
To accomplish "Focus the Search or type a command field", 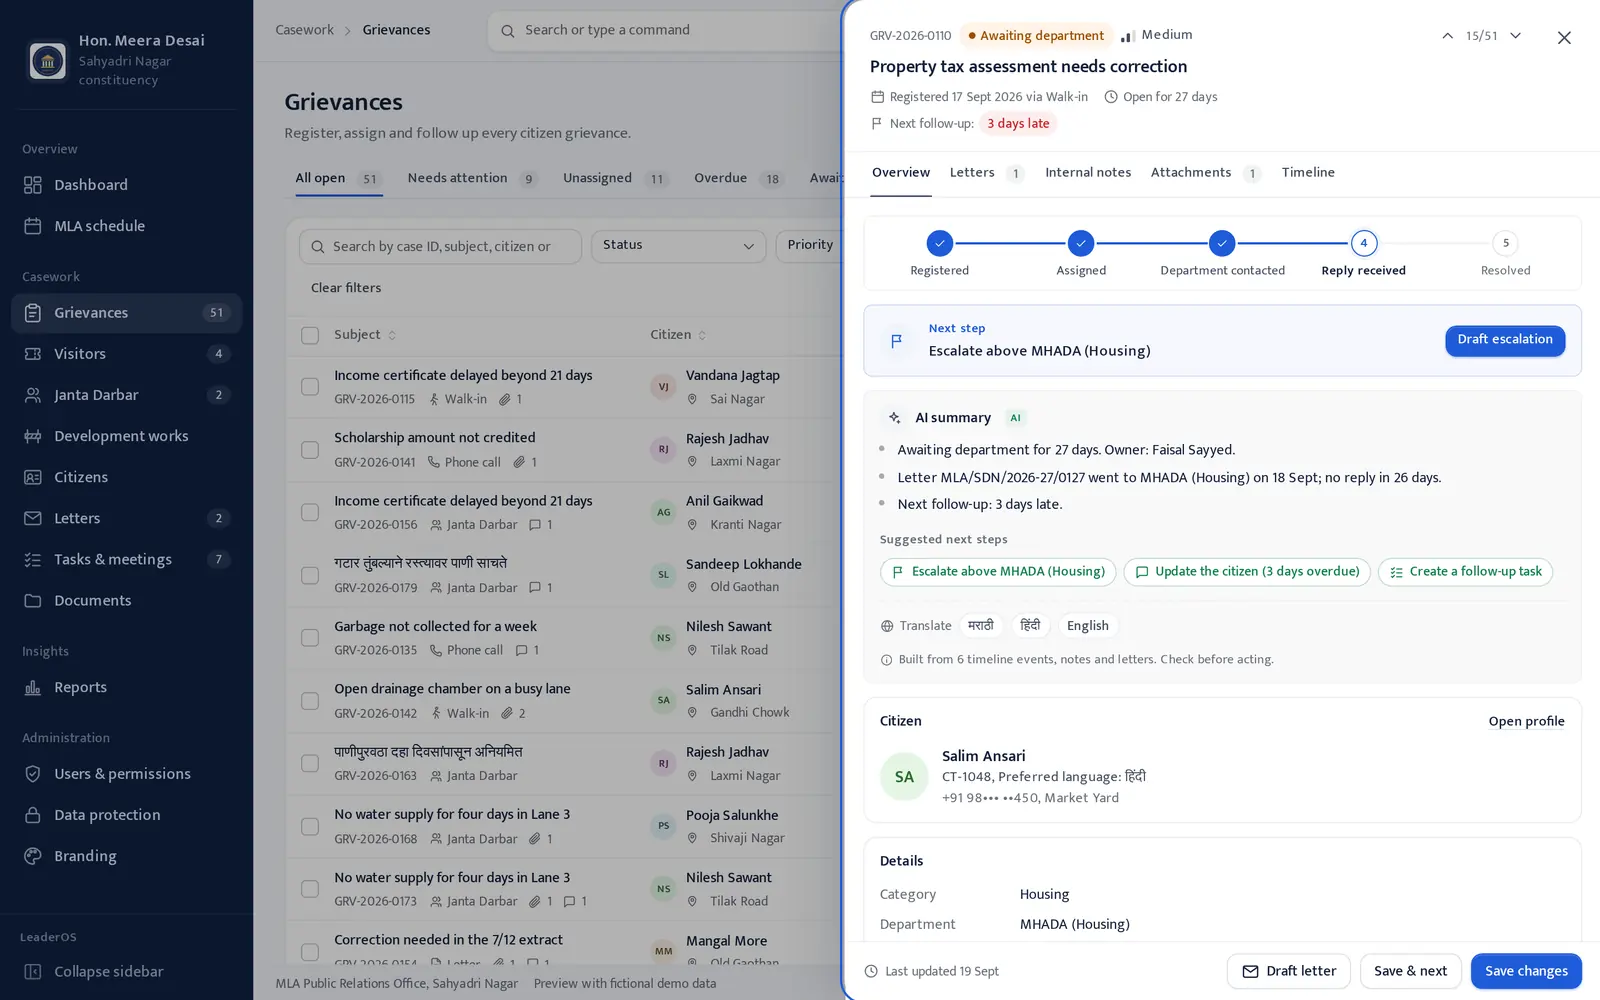I will (x=665, y=30).
